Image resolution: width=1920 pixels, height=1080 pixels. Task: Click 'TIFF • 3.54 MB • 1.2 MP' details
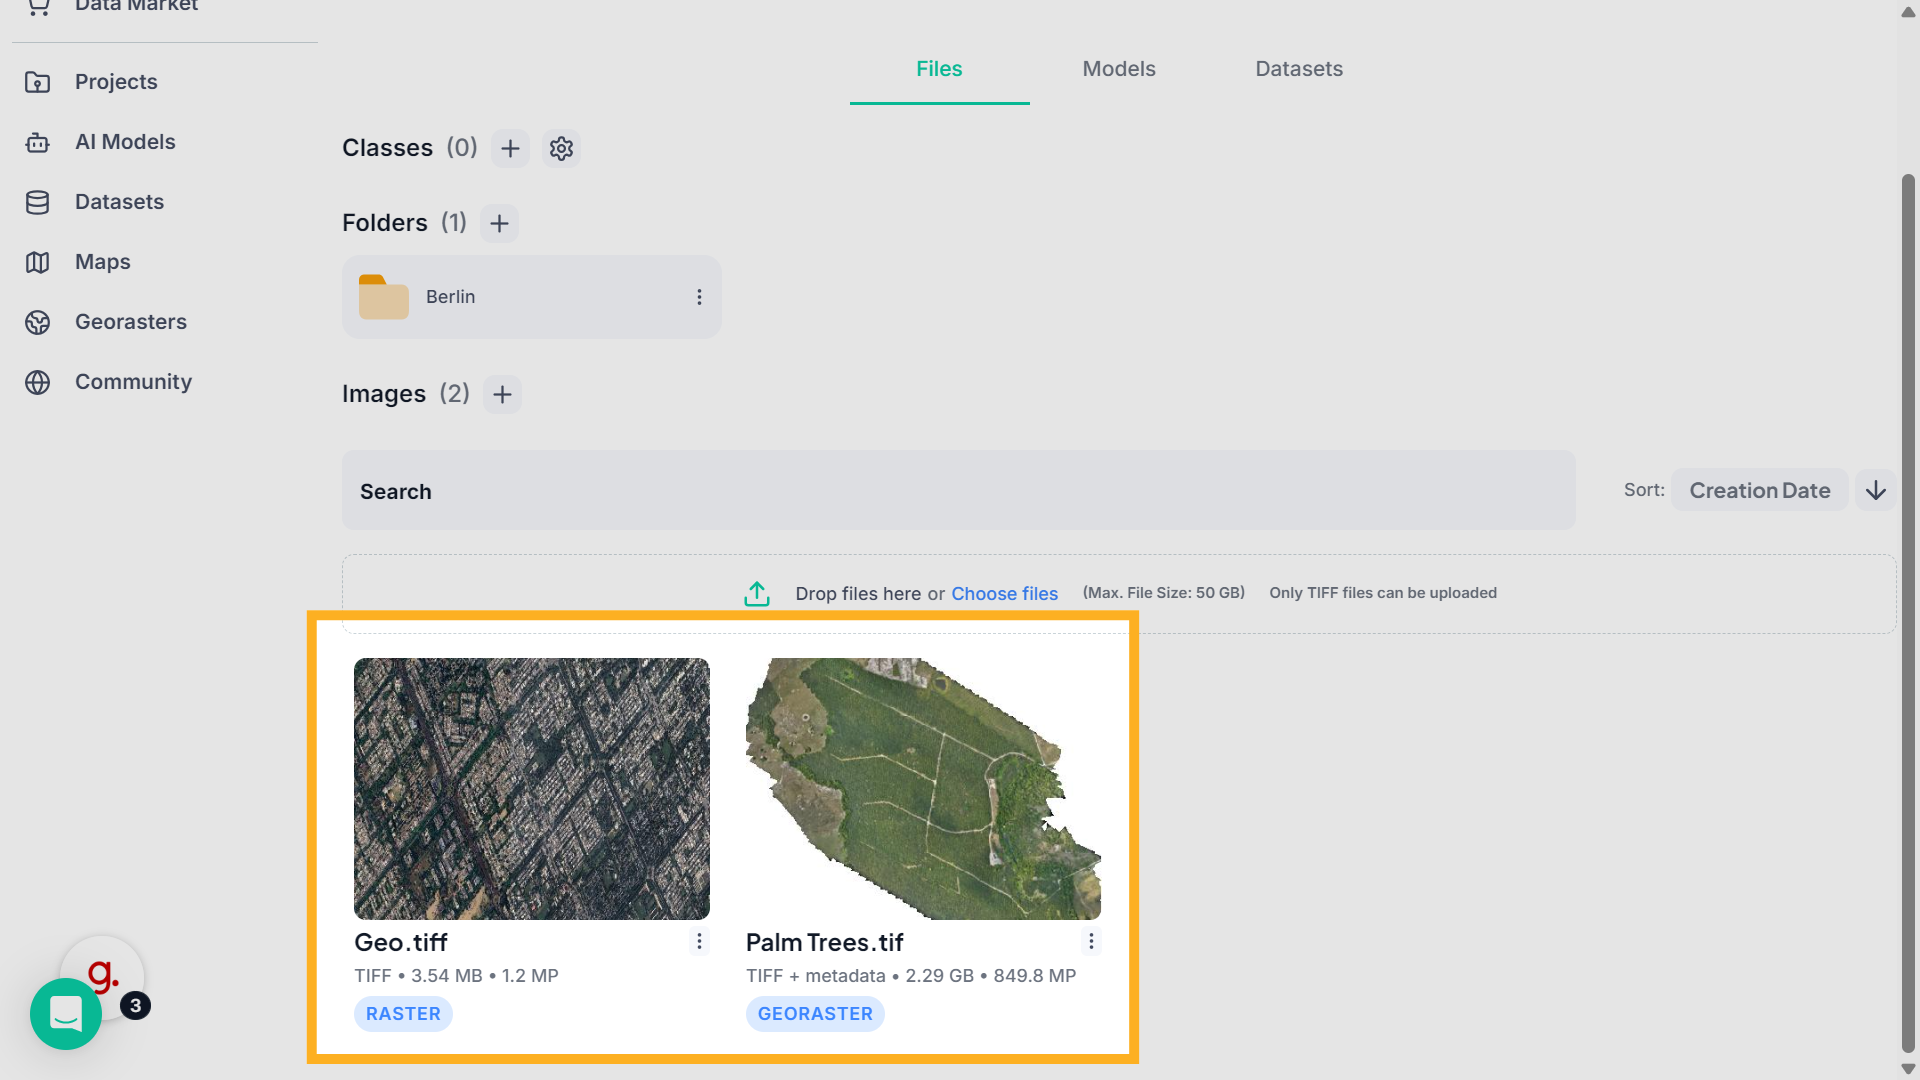tap(456, 976)
